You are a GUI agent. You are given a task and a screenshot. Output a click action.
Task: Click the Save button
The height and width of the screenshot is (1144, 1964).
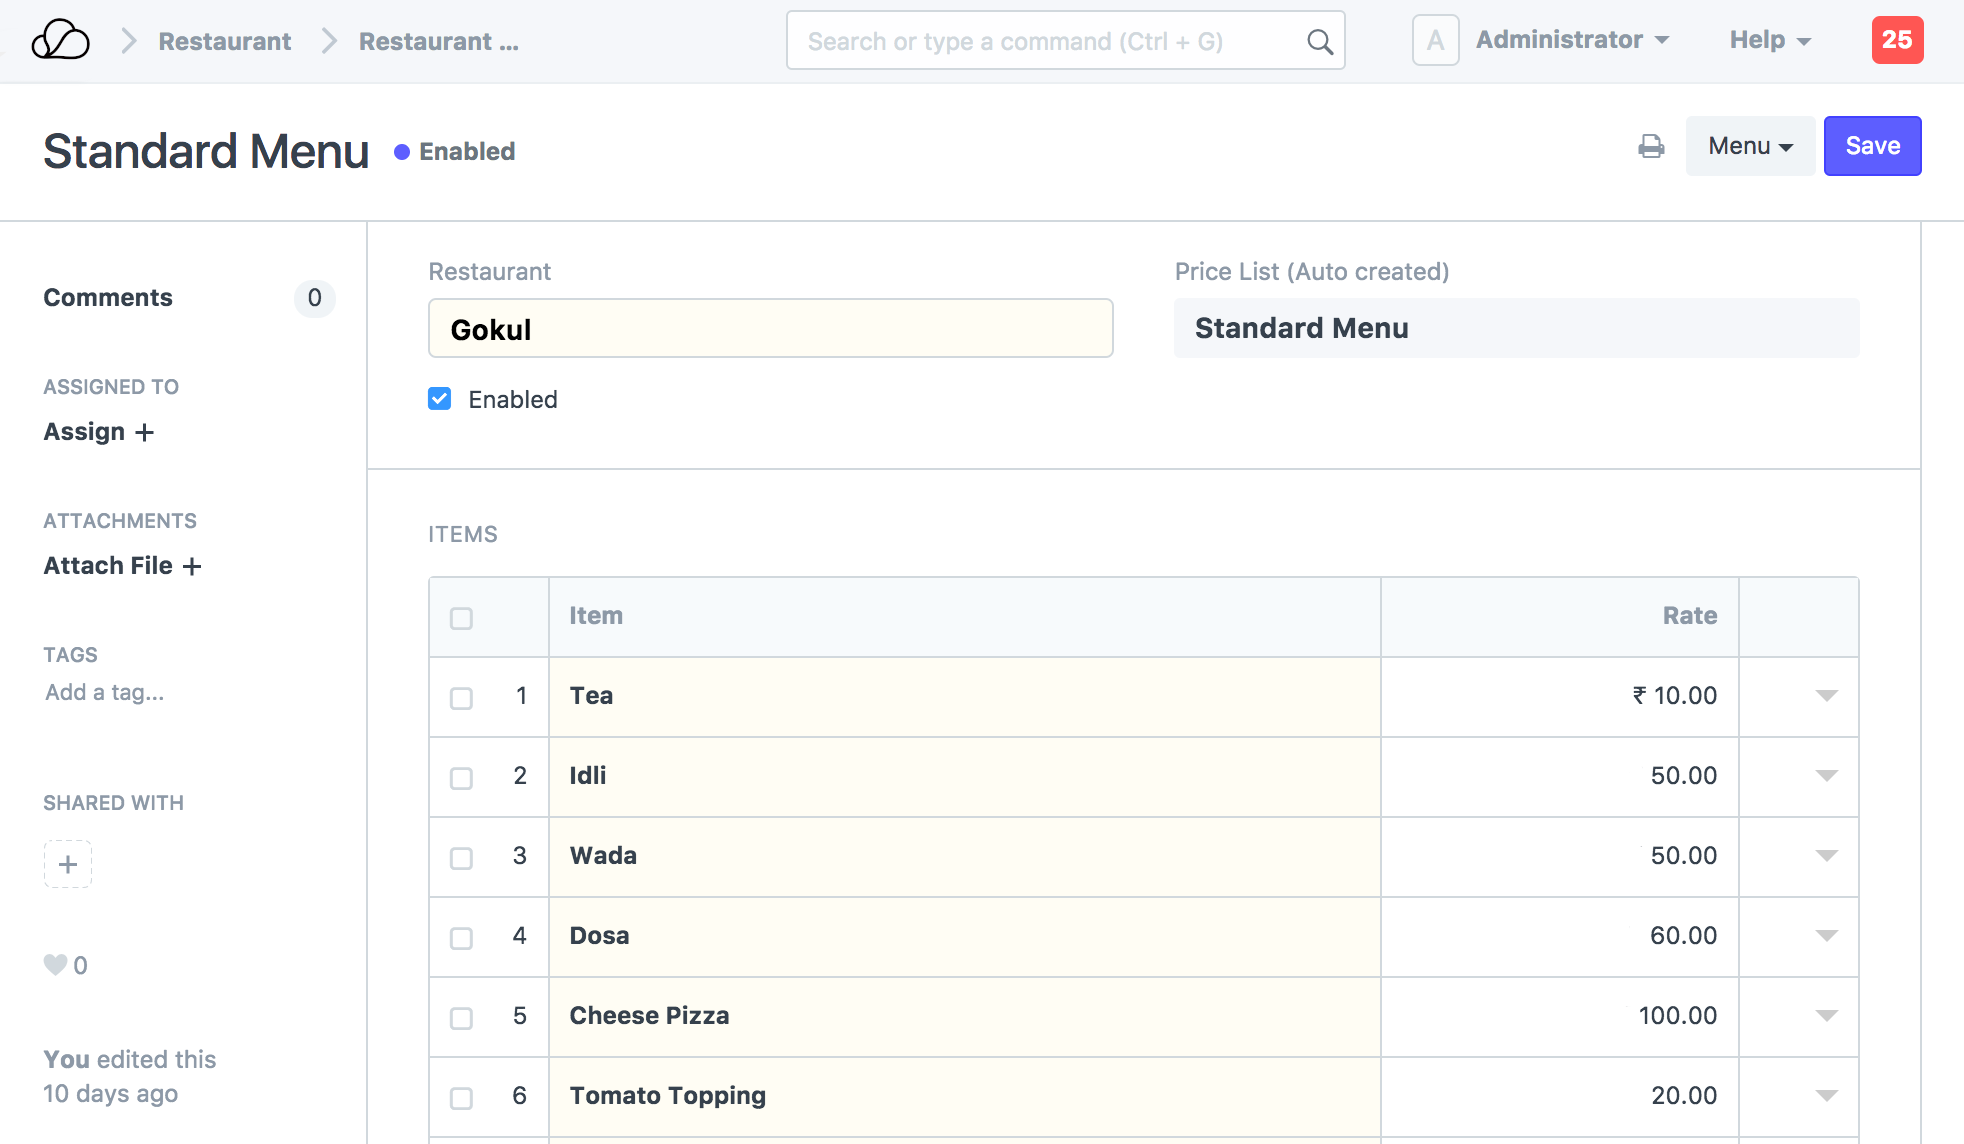pyautogui.click(x=1872, y=147)
